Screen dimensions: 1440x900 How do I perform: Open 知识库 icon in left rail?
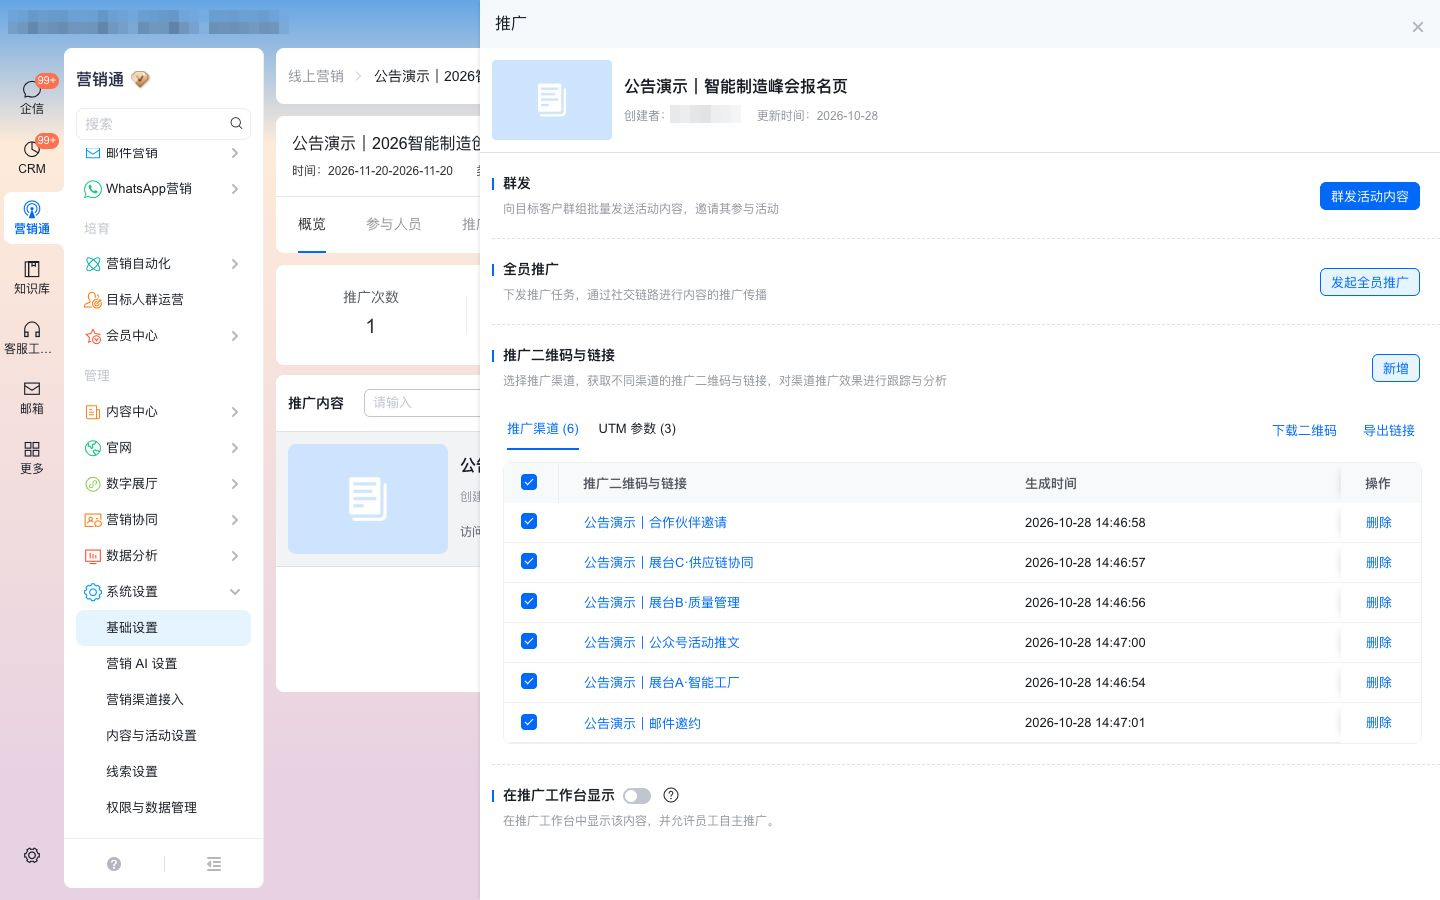pos(32,269)
